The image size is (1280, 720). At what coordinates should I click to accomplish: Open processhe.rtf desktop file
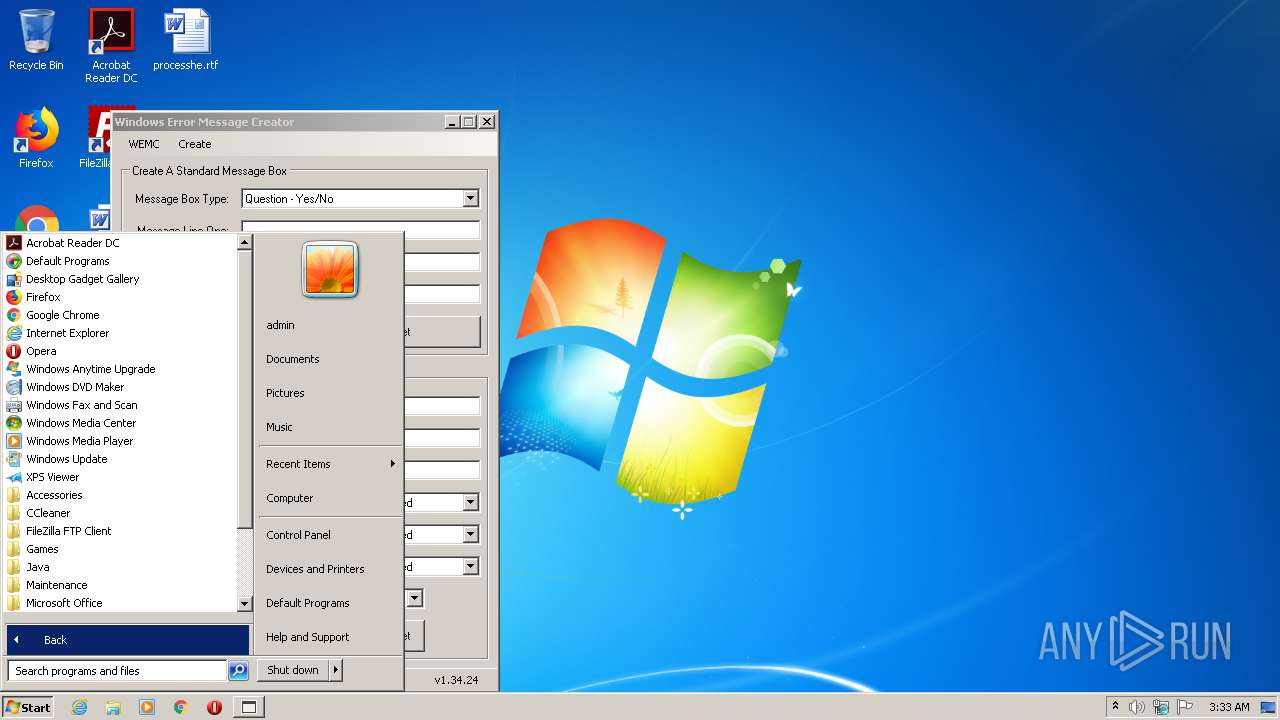pyautogui.click(x=186, y=40)
